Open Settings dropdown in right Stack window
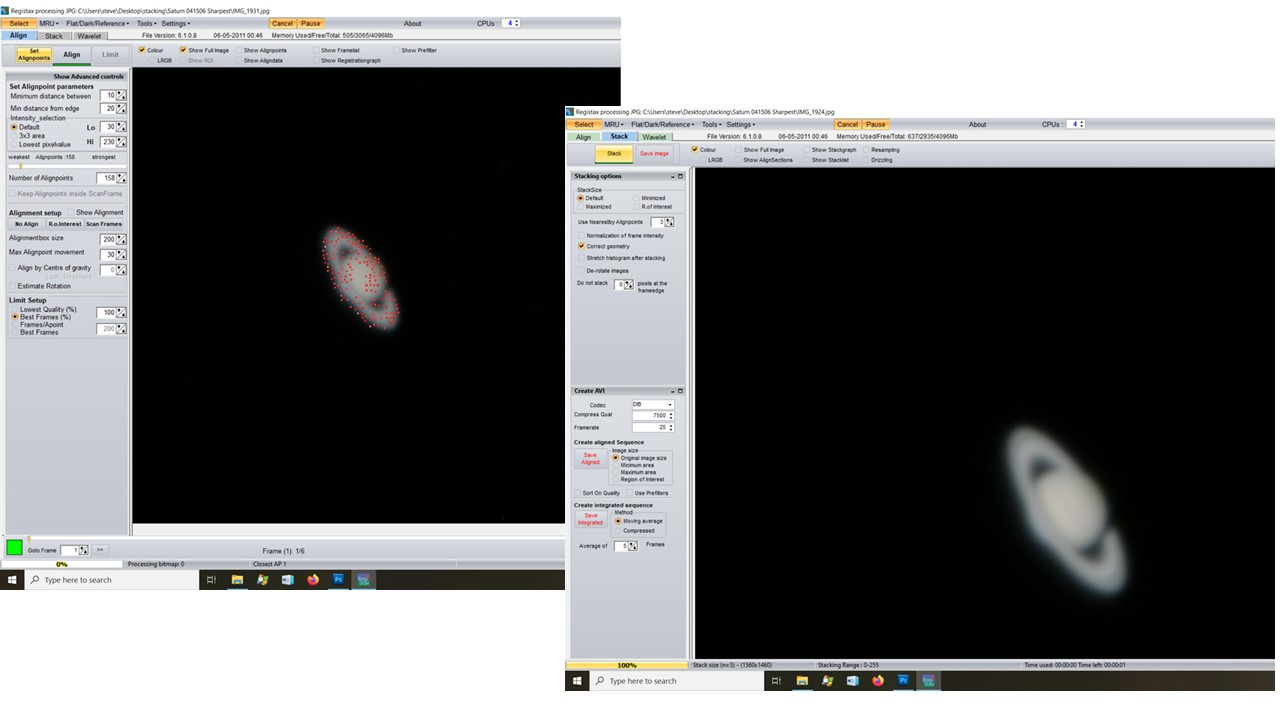This screenshot has height=720, width=1280. [x=741, y=125]
